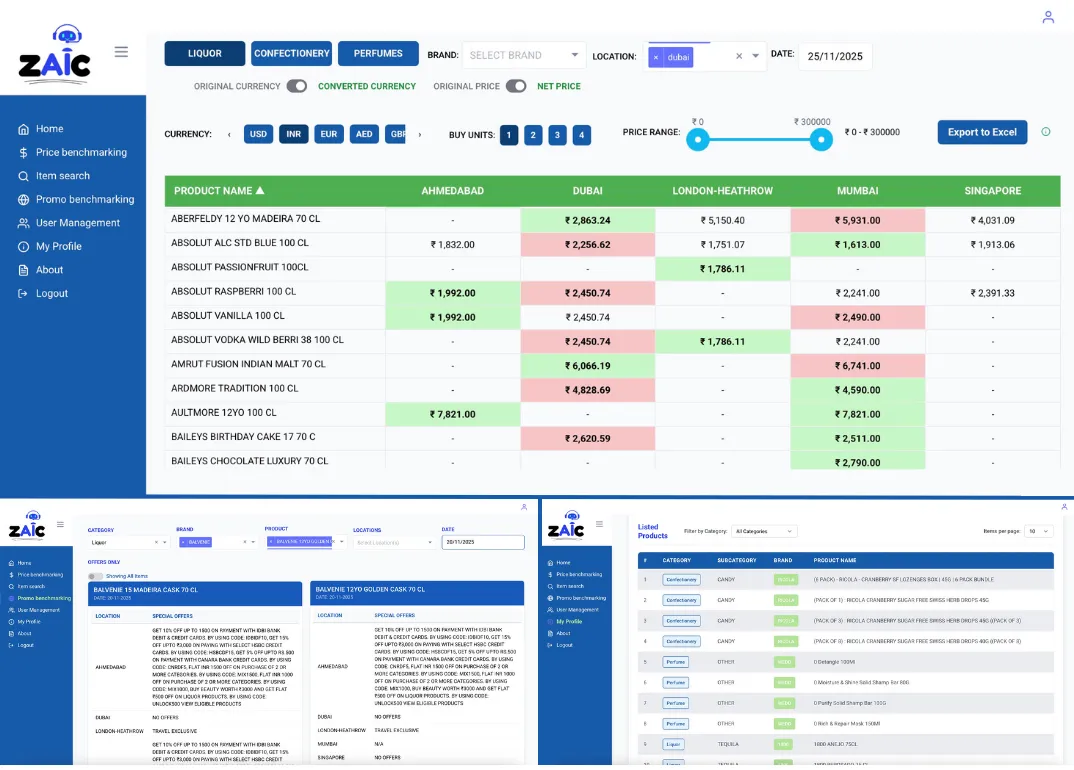
Task: Click the User Management people icon in sidebar
Action: click(x=23, y=223)
